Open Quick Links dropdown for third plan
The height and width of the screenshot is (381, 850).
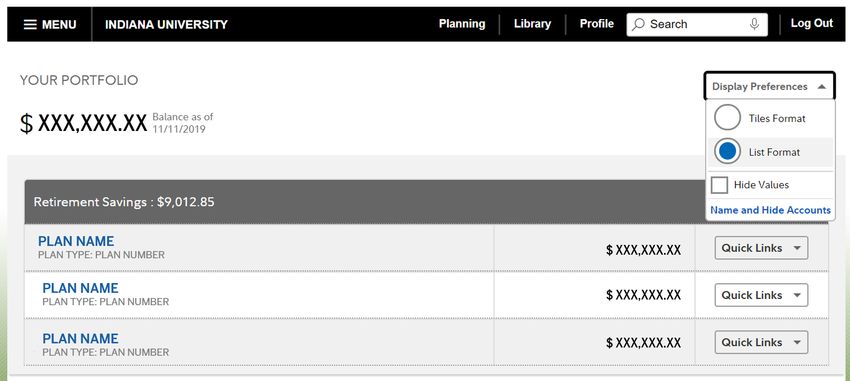click(761, 343)
